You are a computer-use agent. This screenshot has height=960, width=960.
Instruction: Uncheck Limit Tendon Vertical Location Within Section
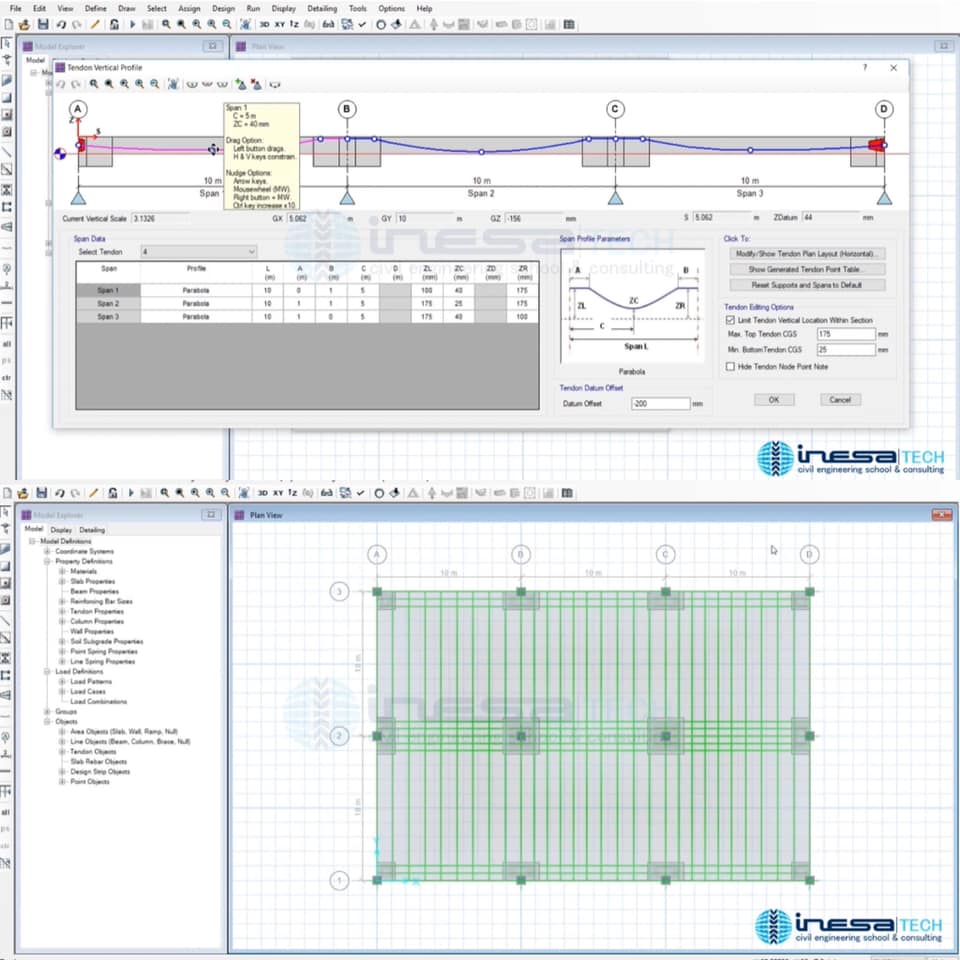tap(730, 320)
